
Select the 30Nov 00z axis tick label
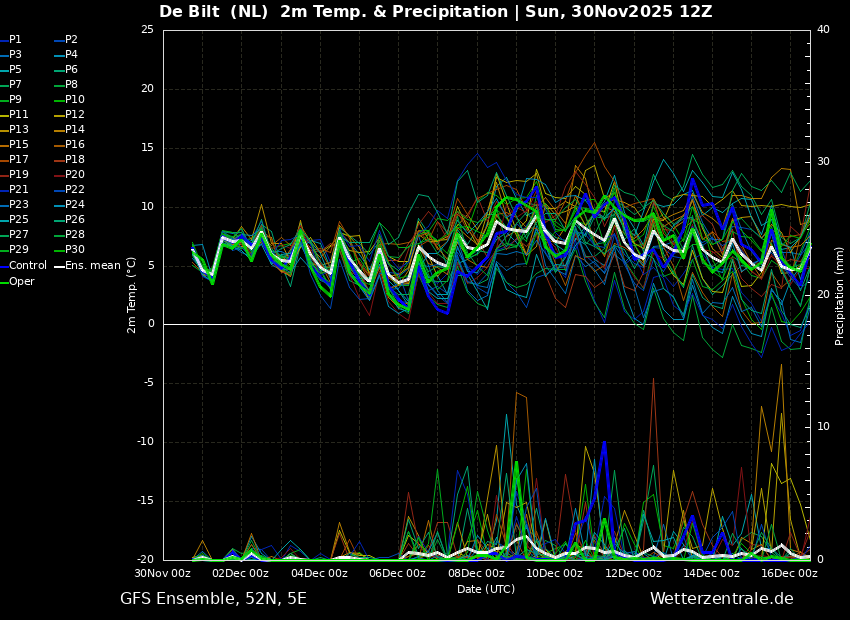pyautogui.click(x=163, y=574)
